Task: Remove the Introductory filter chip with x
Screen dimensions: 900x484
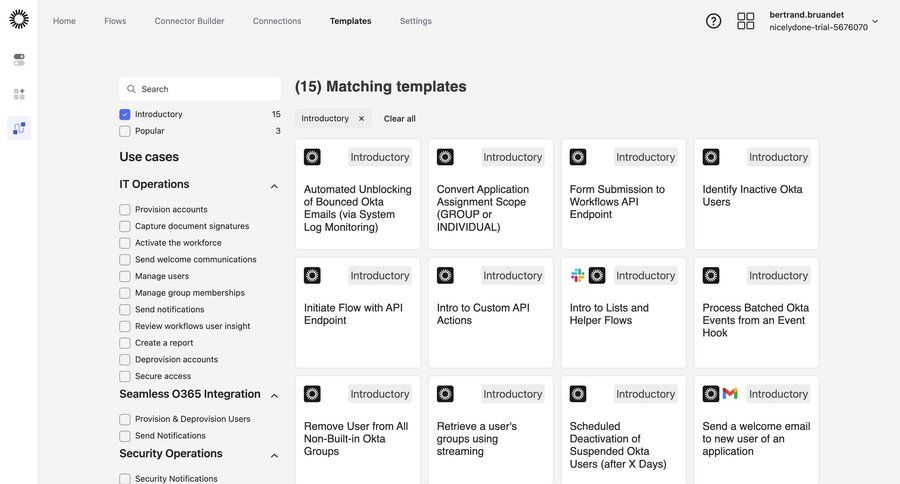Action: [x=362, y=118]
